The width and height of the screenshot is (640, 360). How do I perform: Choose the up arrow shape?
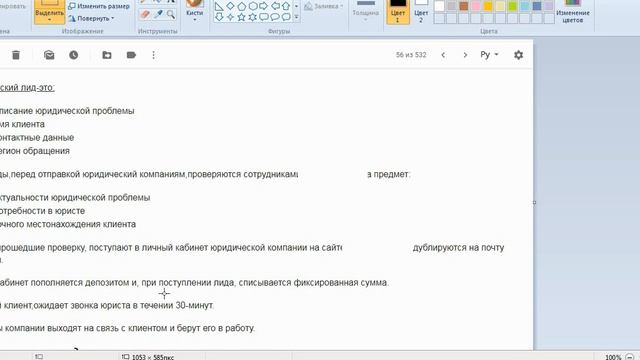(286, 6)
